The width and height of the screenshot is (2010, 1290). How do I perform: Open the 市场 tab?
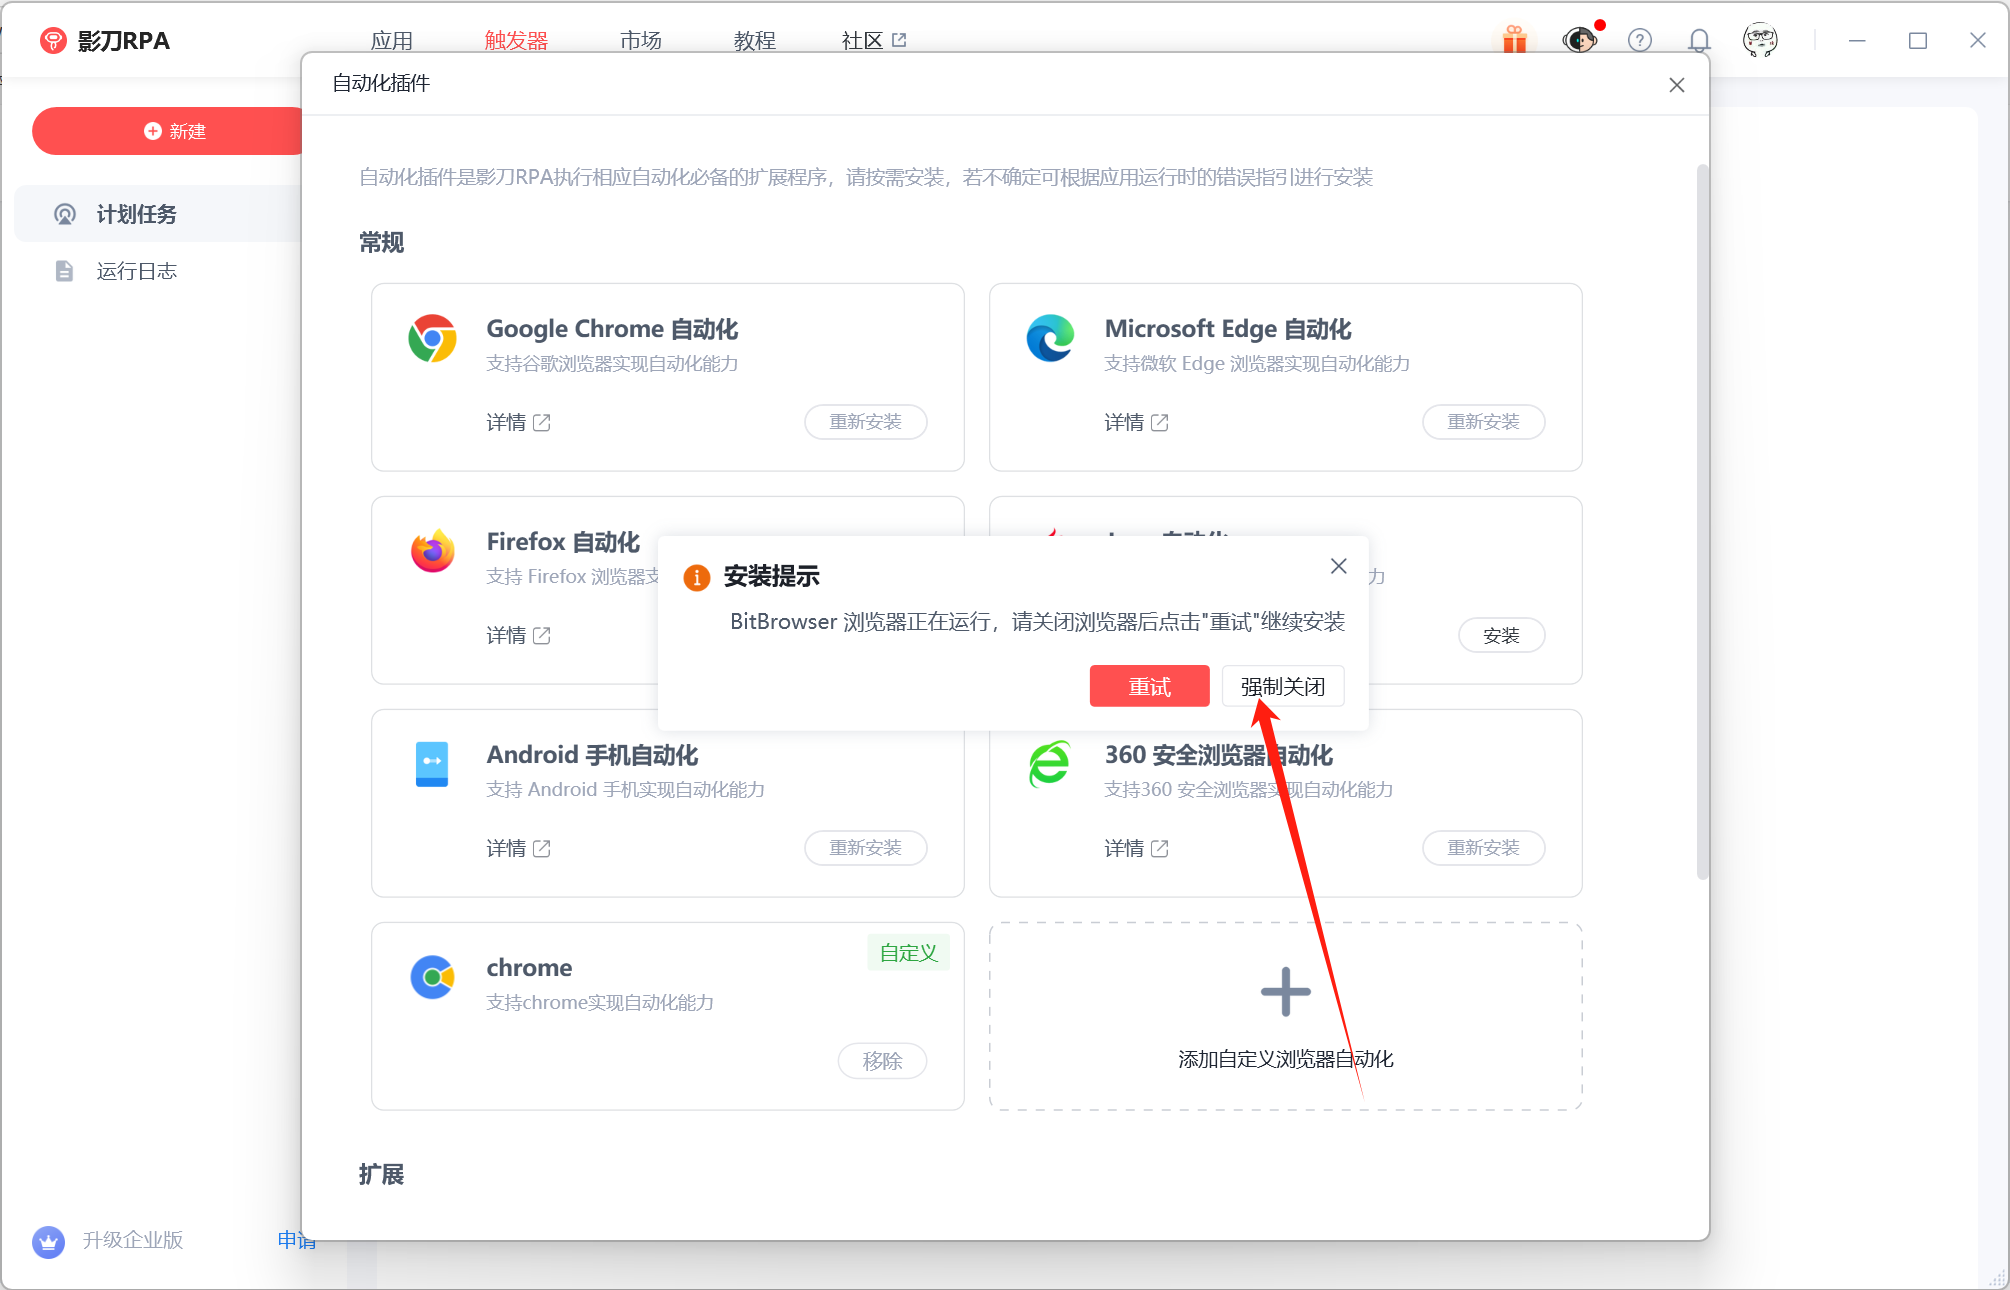coord(640,40)
